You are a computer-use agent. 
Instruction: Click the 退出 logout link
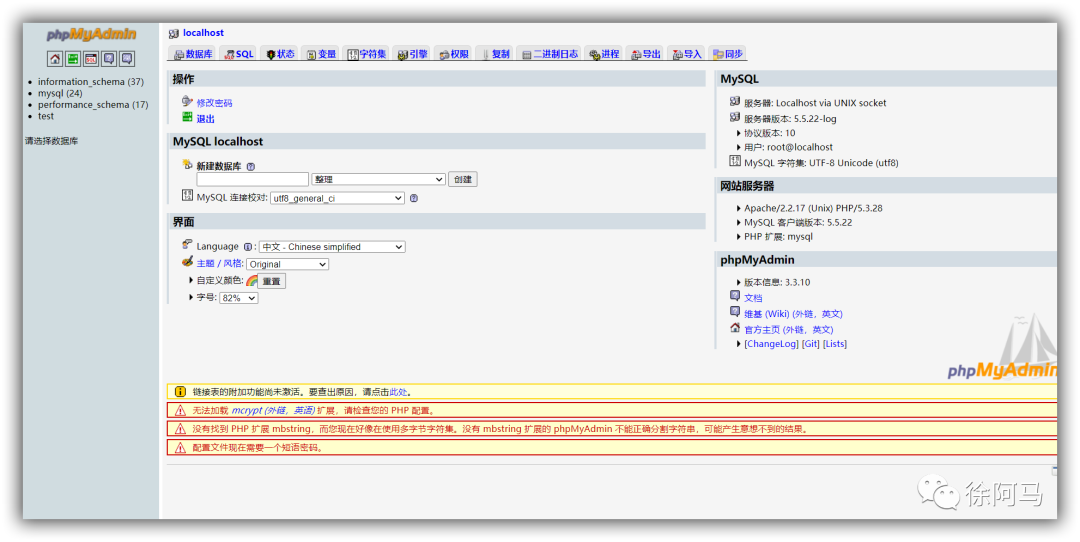coord(205,118)
